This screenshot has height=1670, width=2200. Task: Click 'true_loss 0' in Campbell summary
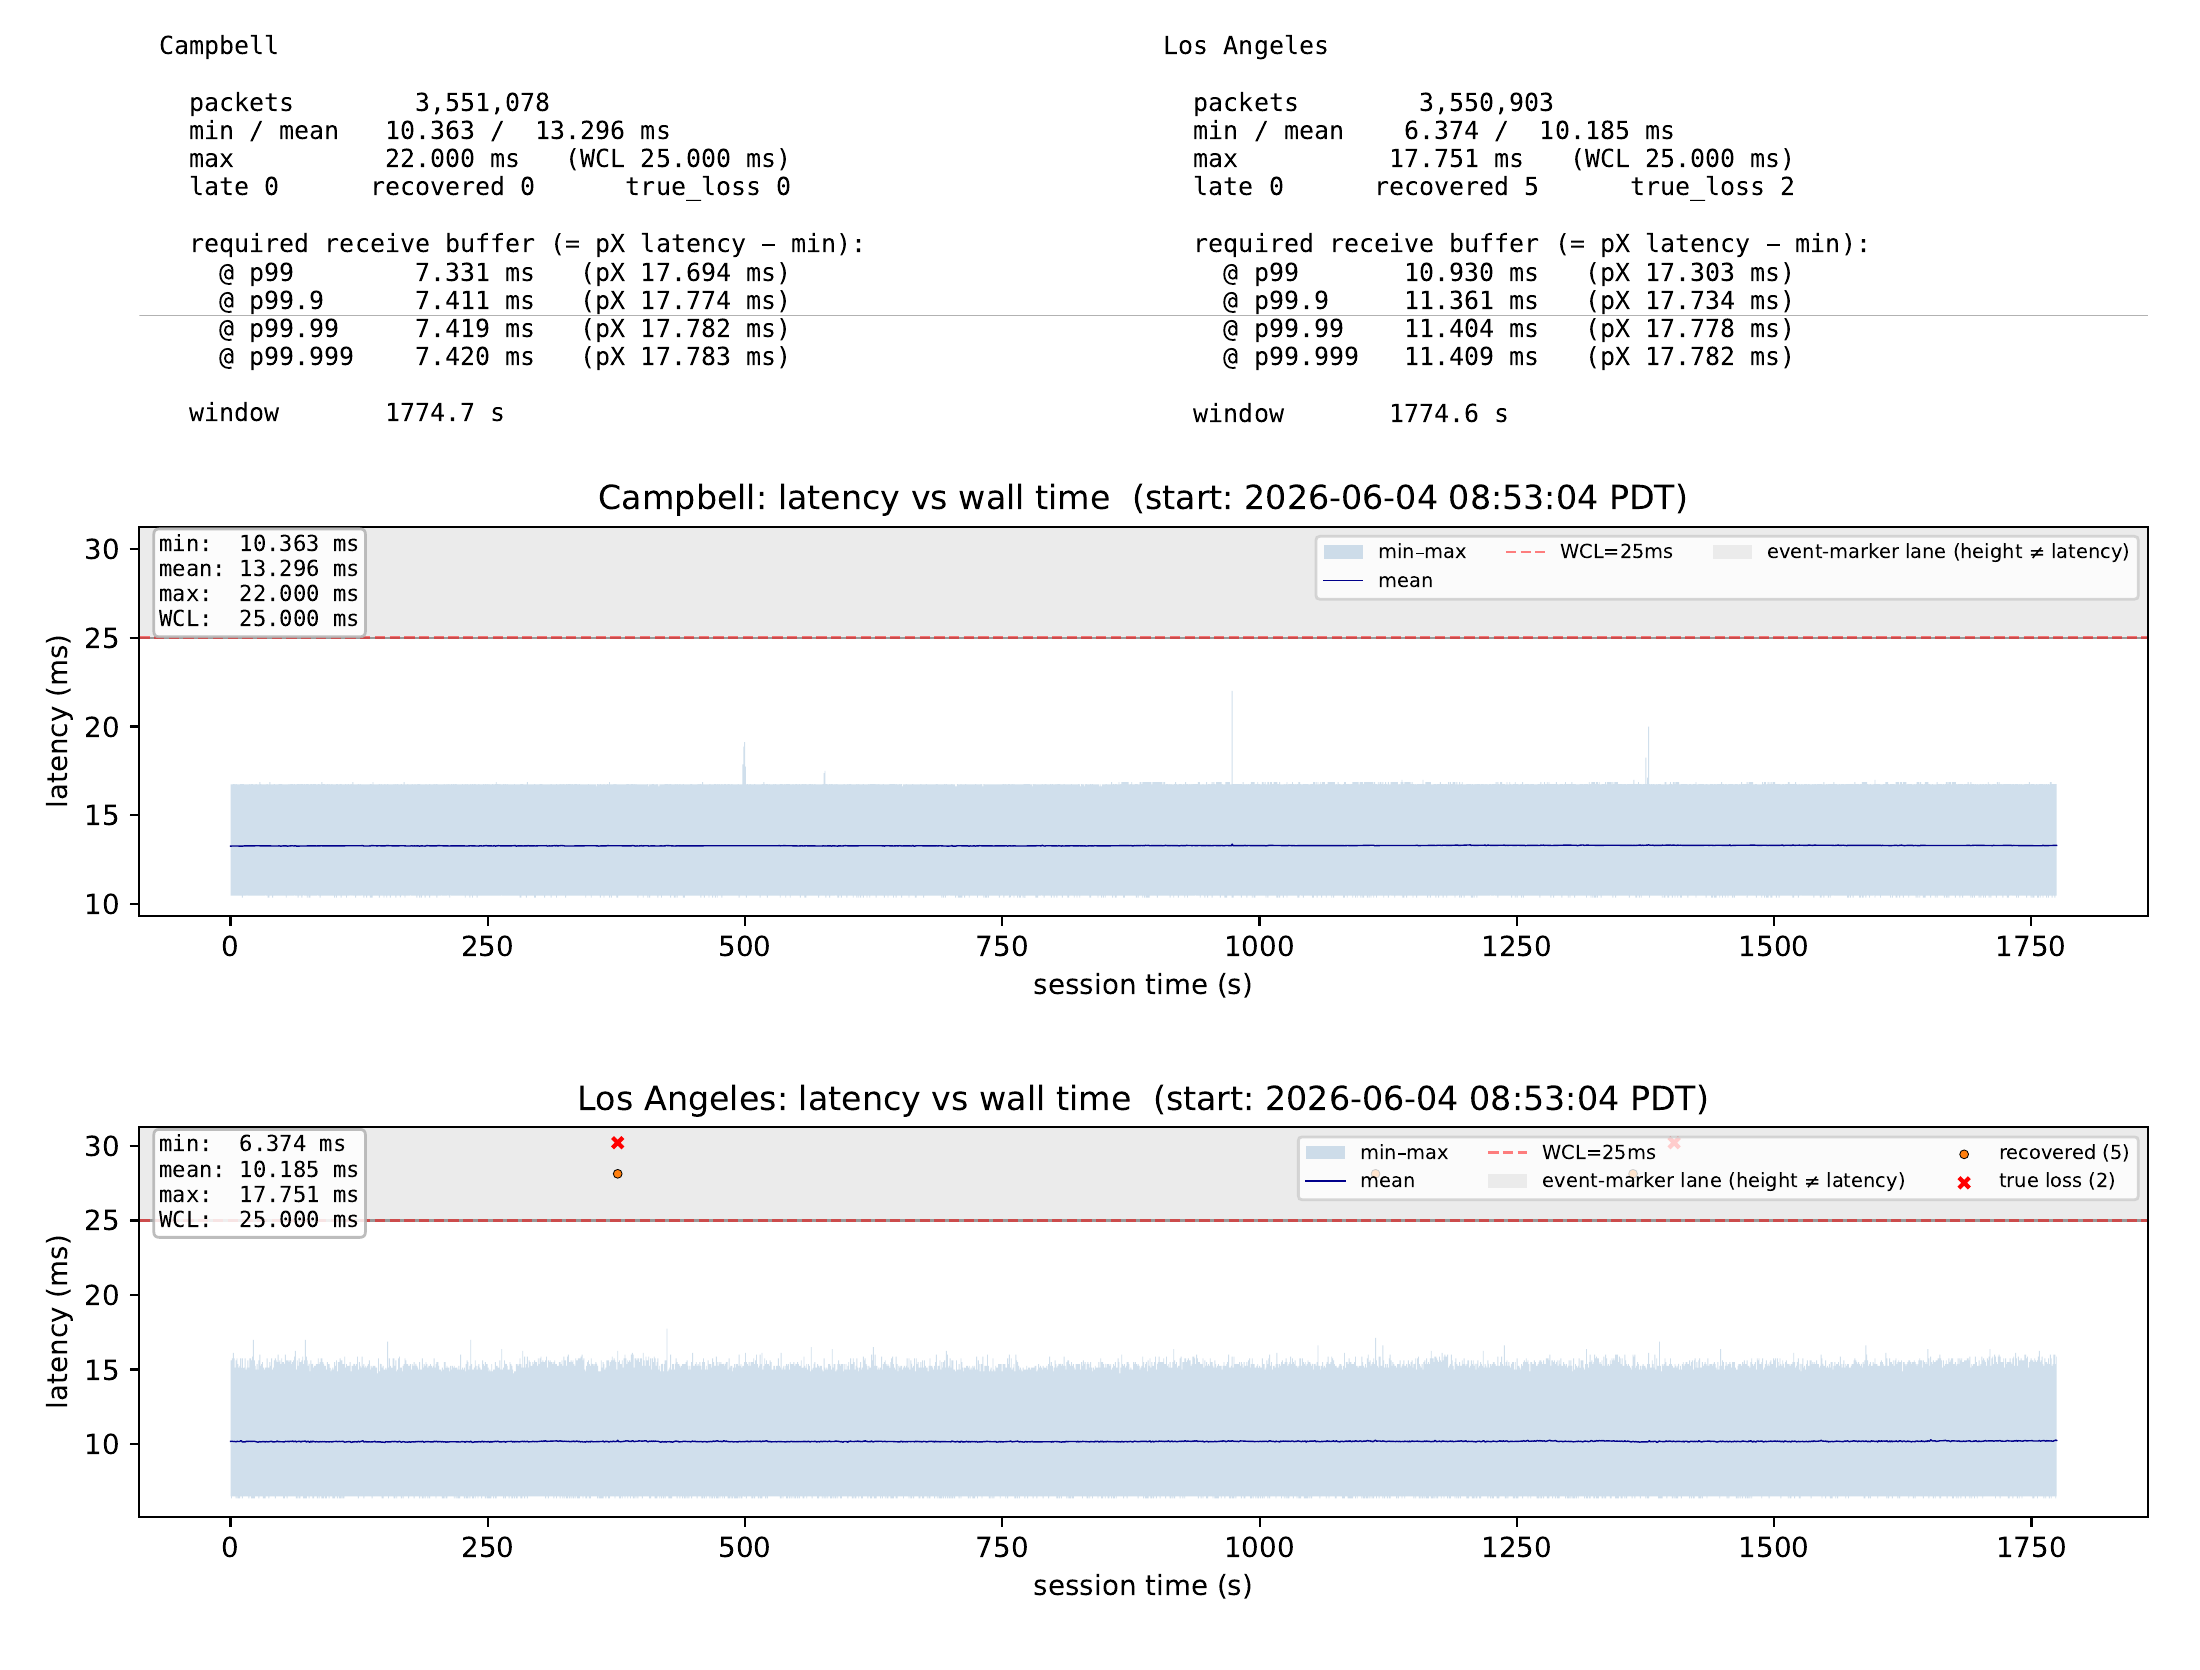(x=708, y=187)
